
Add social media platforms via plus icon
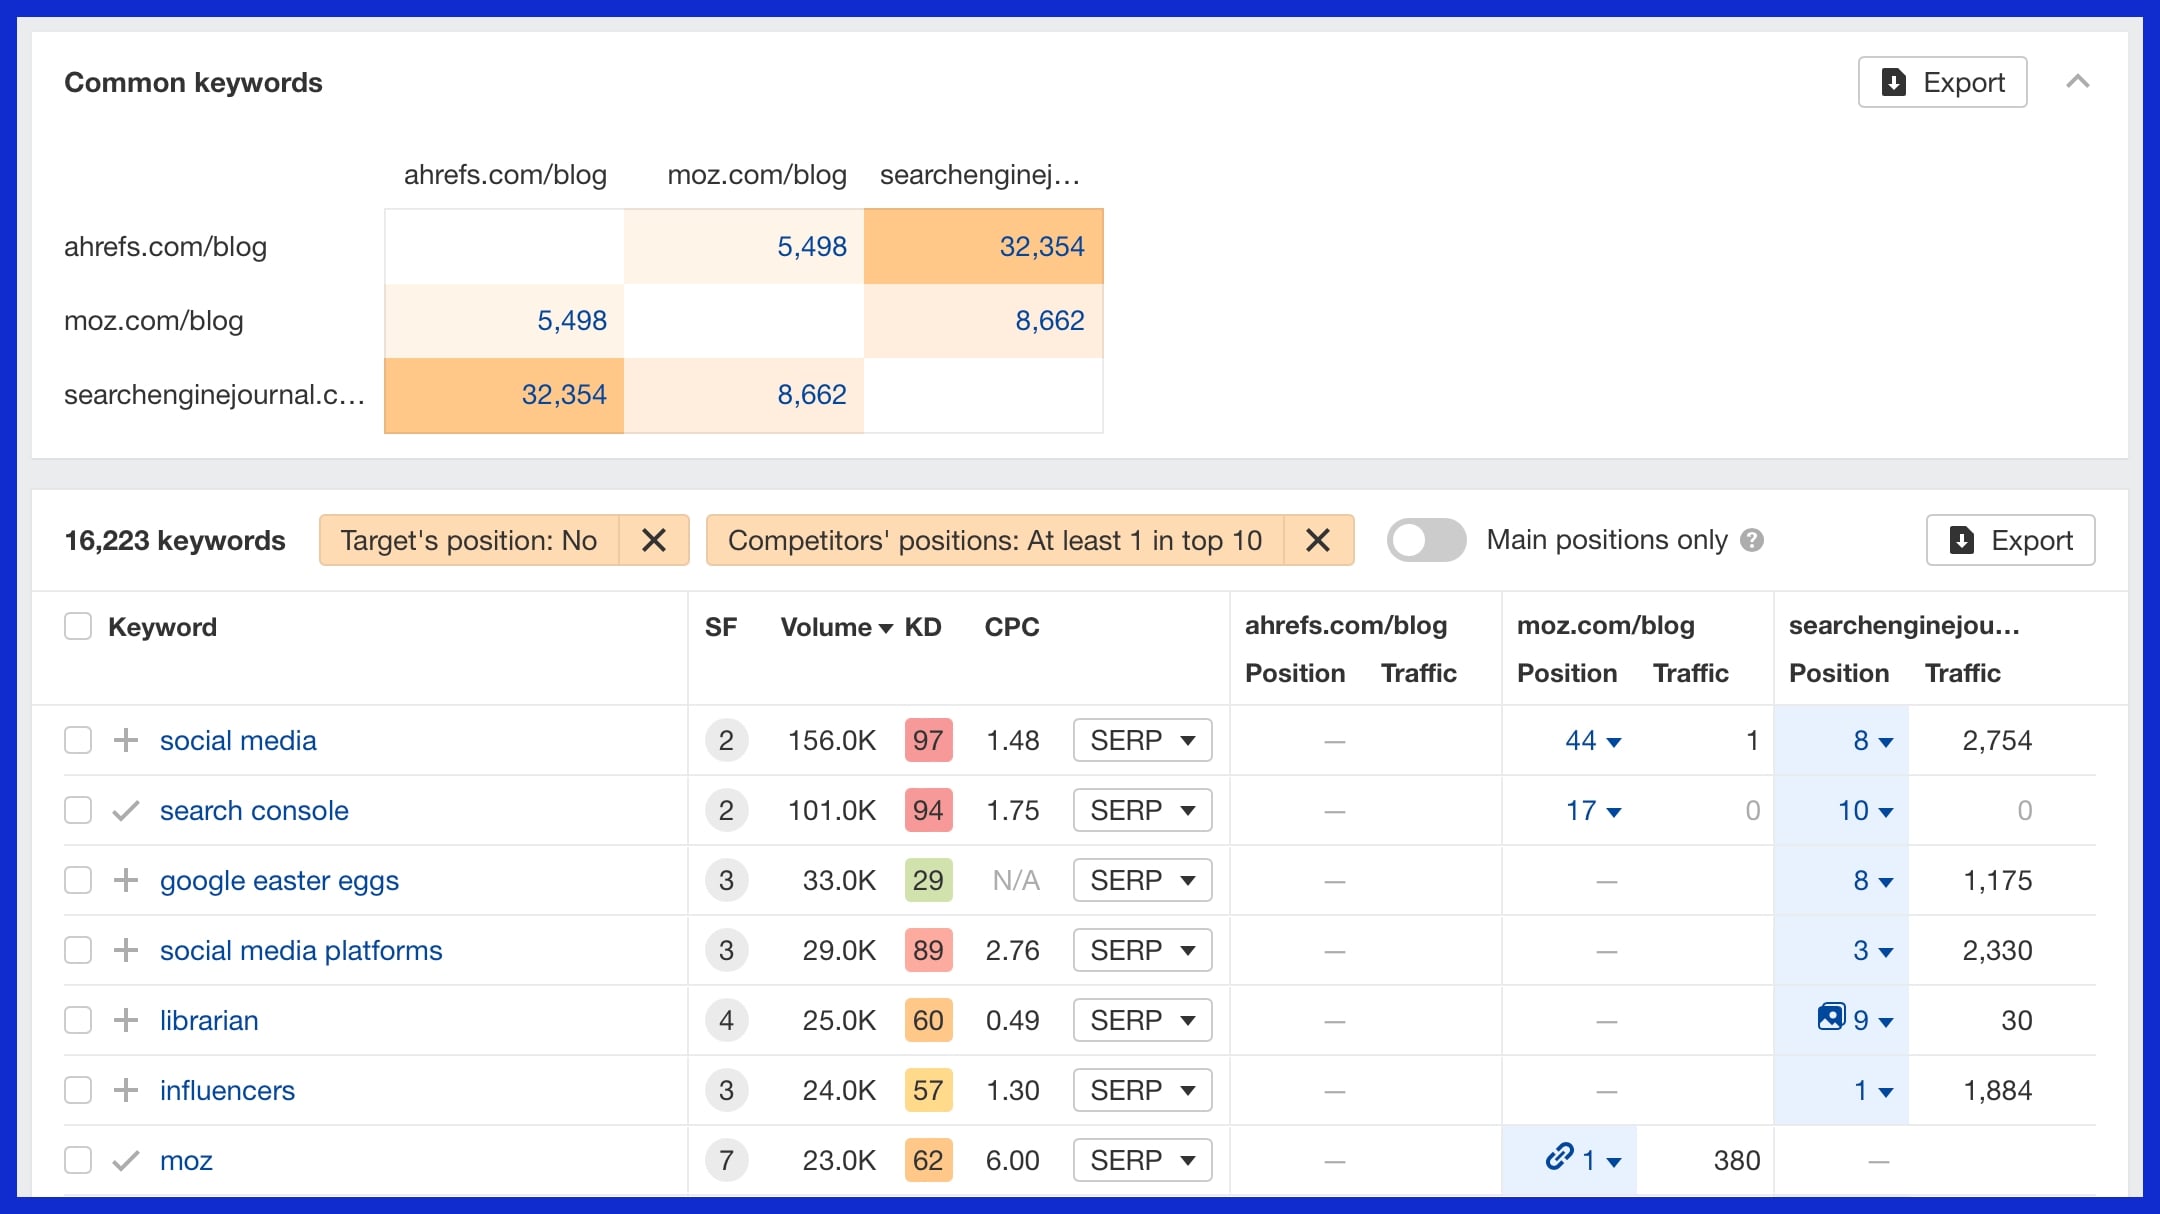coord(125,950)
